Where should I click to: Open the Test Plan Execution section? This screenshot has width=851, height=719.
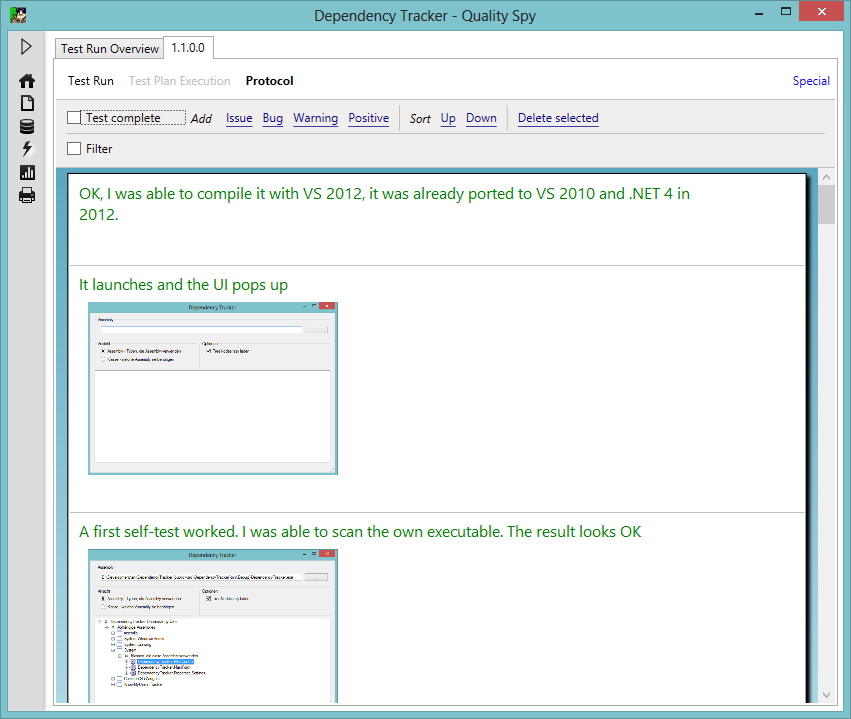(180, 81)
